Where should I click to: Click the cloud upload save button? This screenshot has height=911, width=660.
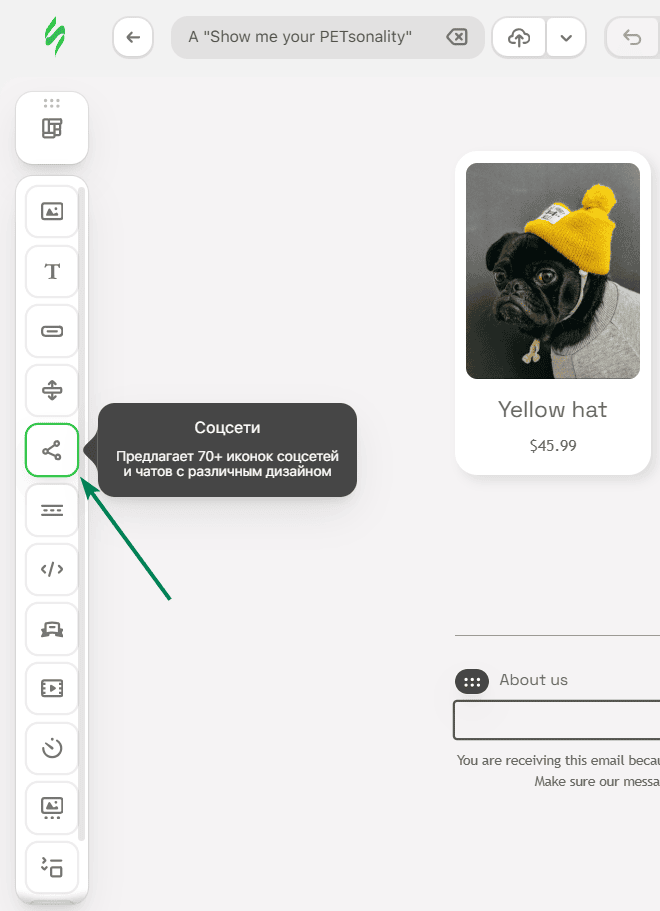518,38
